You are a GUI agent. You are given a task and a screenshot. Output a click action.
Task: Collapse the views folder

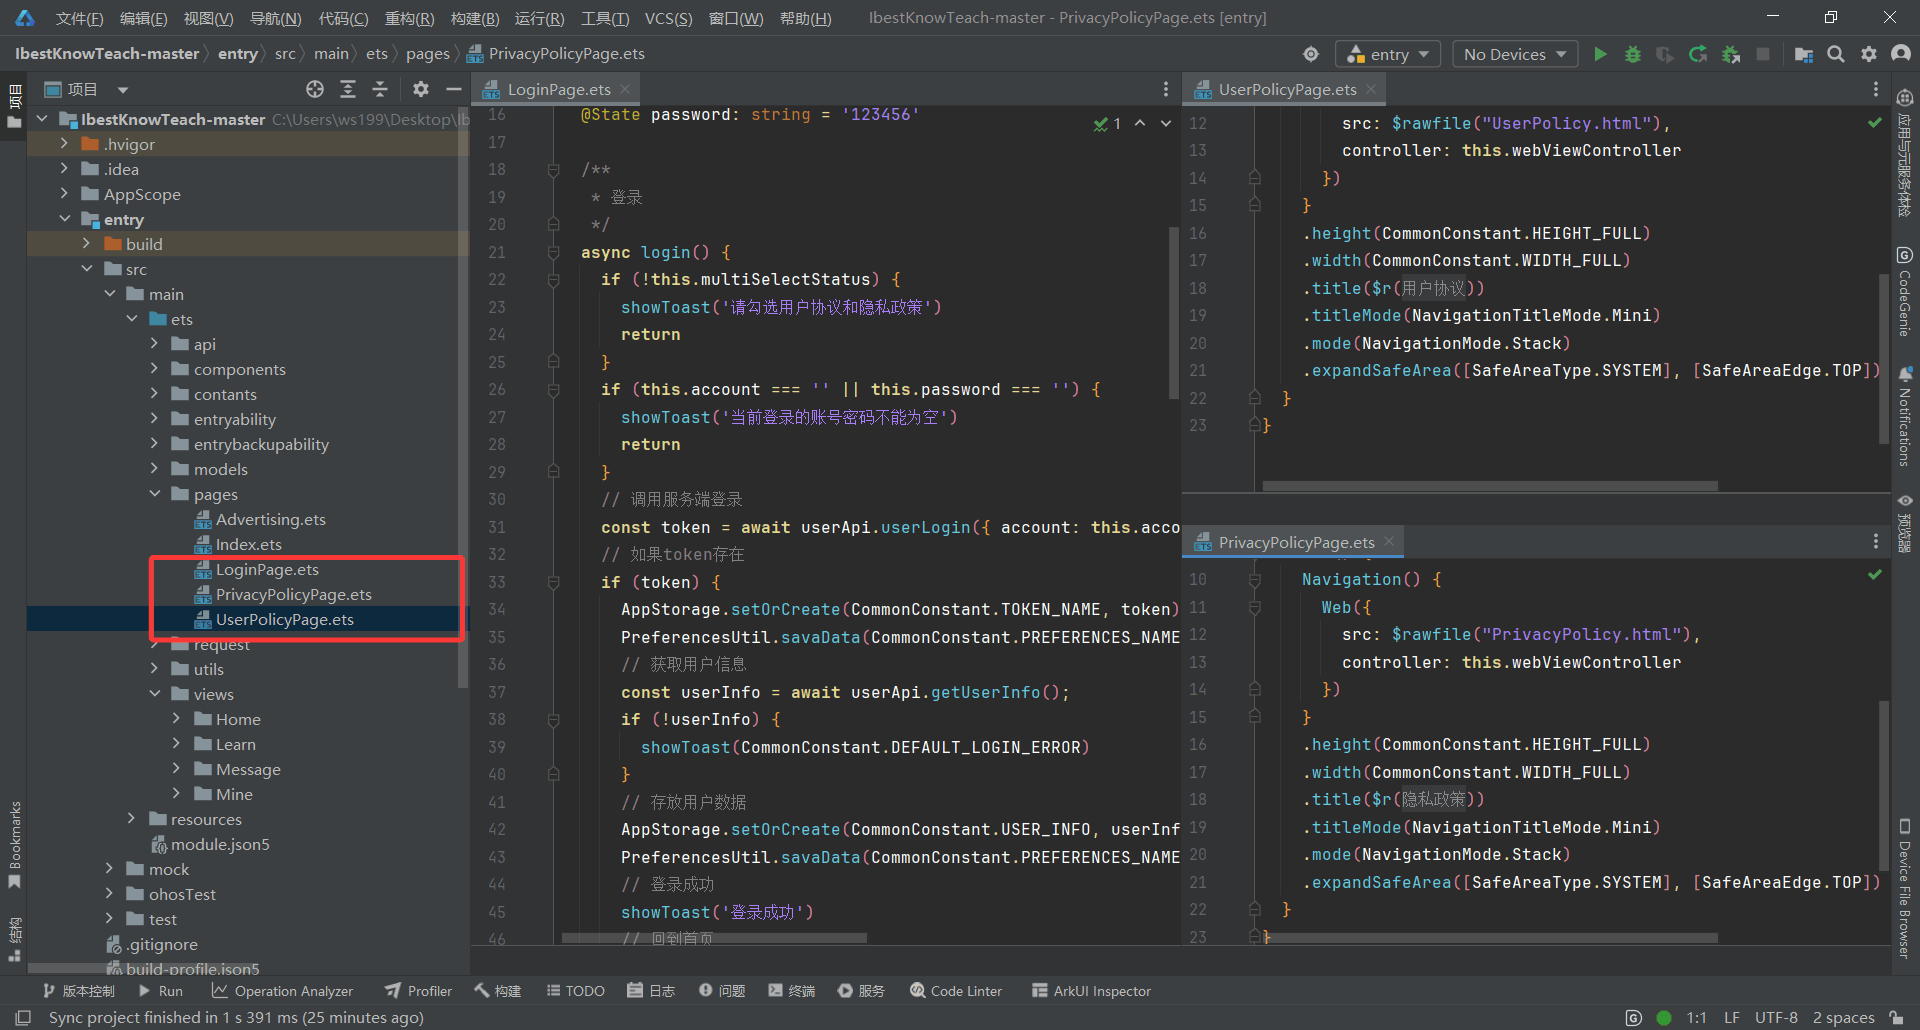click(x=154, y=694)
